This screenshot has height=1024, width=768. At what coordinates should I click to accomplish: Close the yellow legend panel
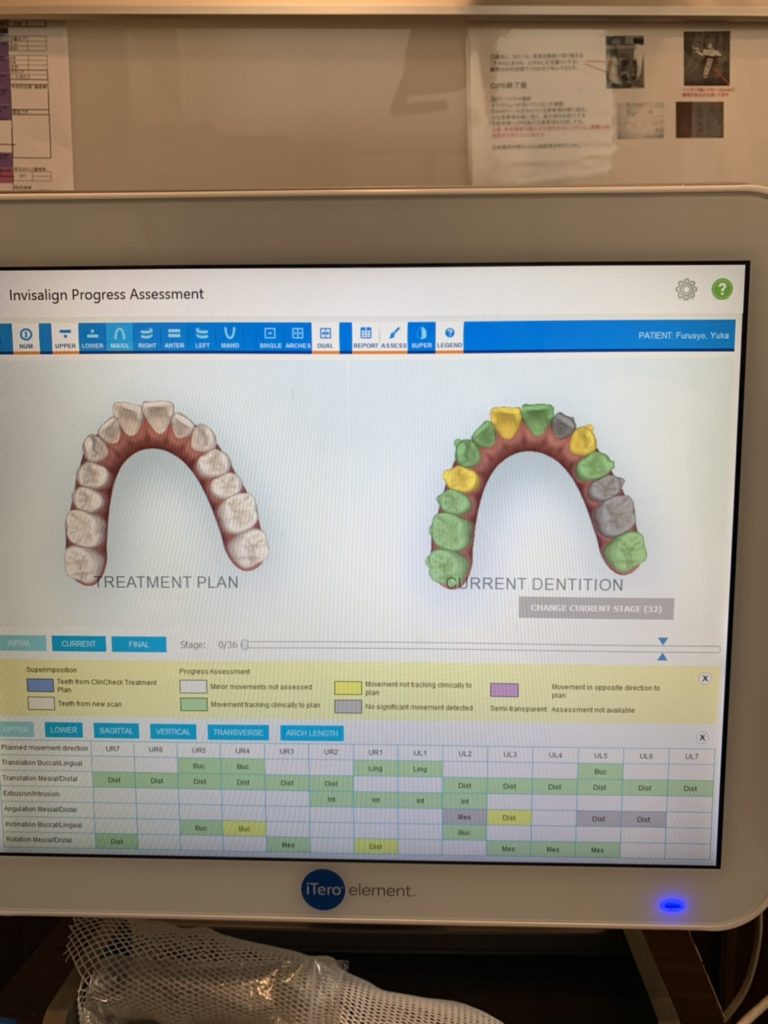coord(705,679)
